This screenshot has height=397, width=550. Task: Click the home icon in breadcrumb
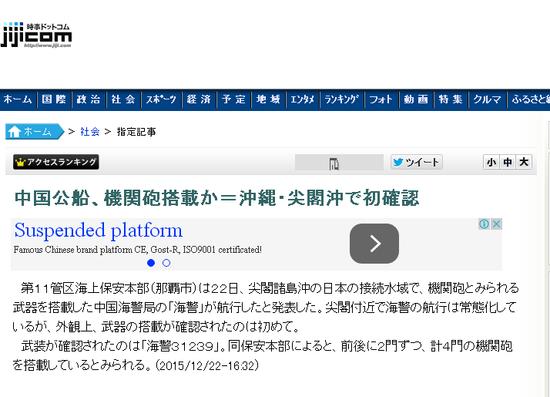point(14,132)
